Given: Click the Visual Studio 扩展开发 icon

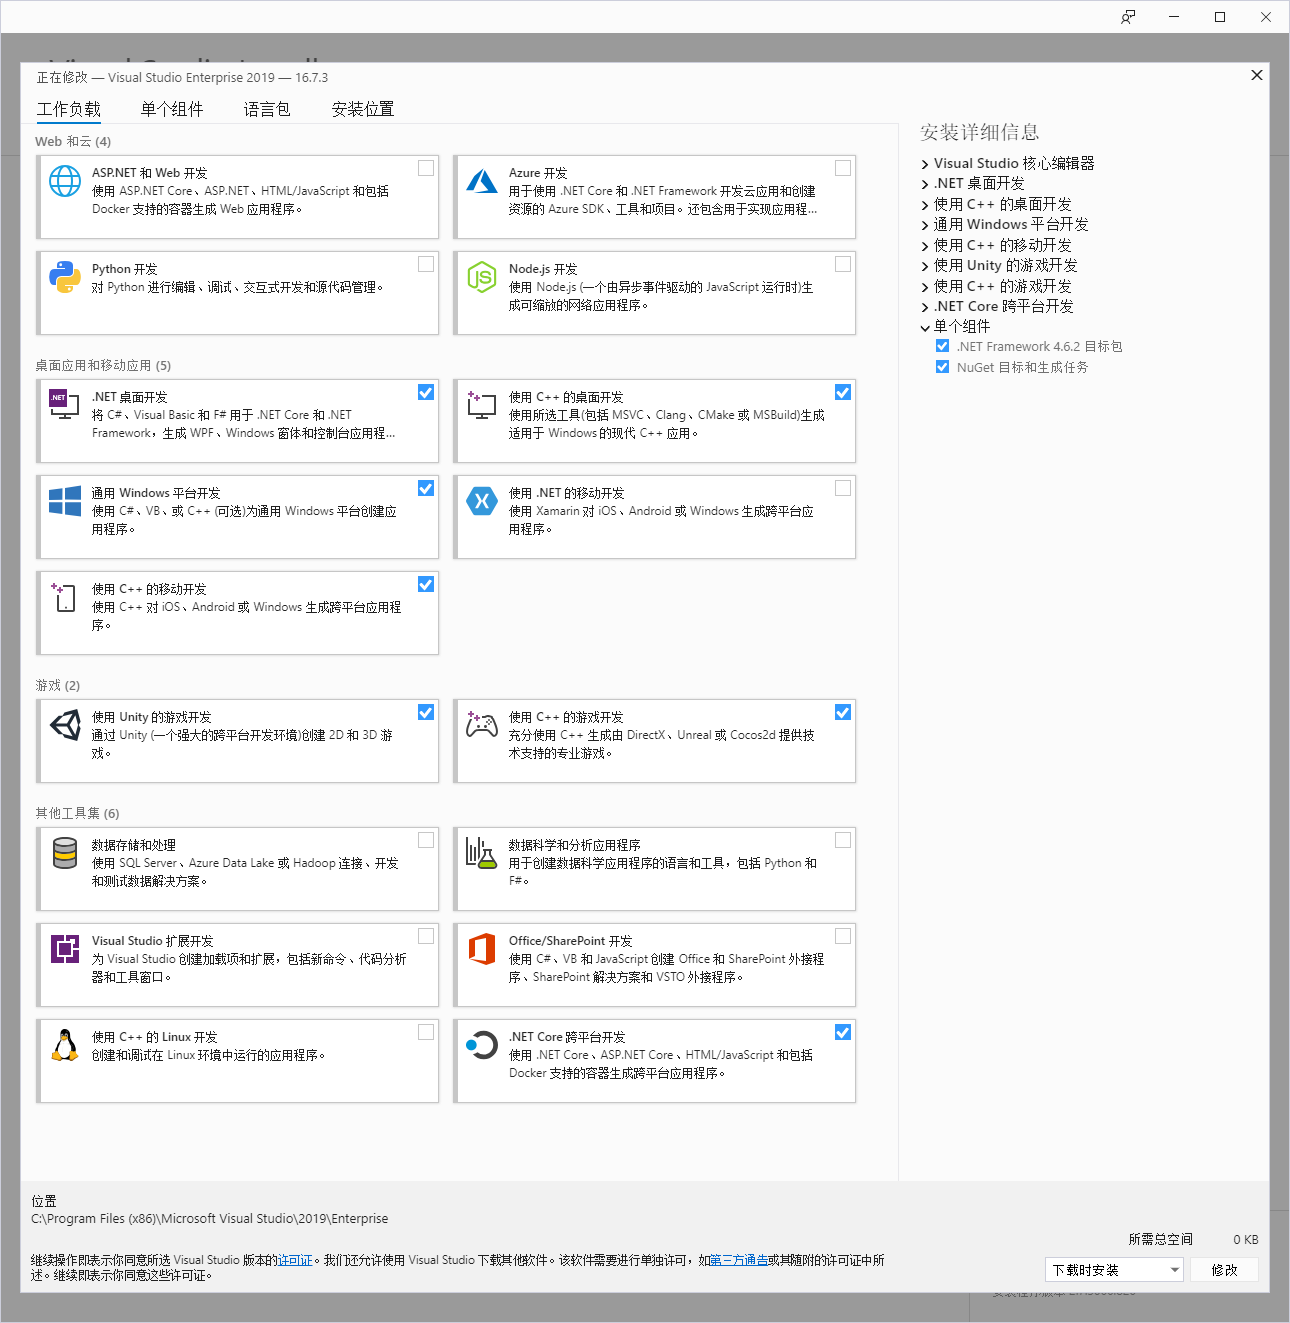Looking at the screenshot, I should pos(65,949).
